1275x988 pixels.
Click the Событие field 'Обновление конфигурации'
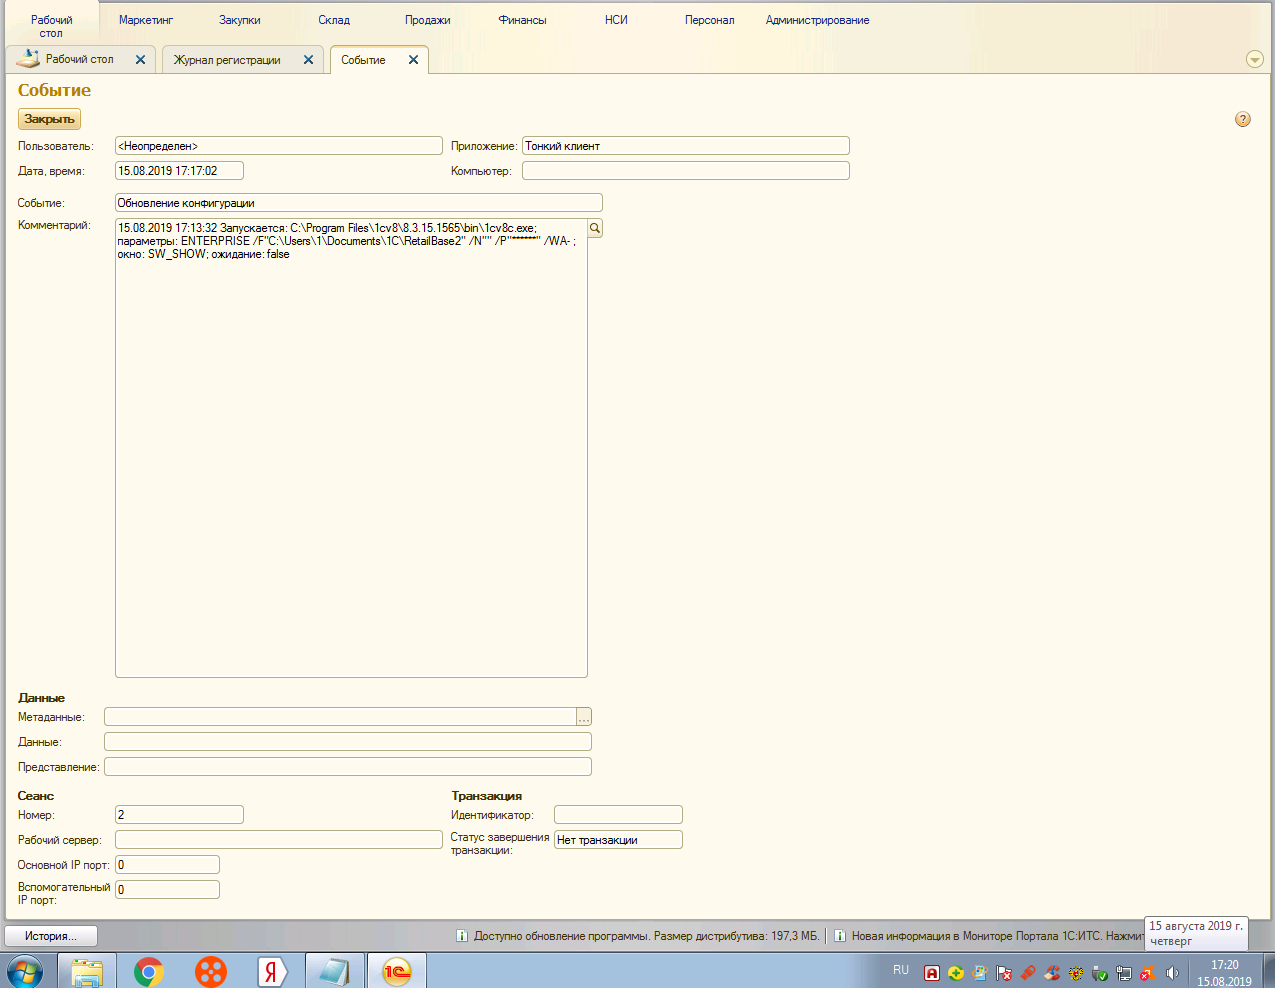pyautogui.click(x=359, y=203)
